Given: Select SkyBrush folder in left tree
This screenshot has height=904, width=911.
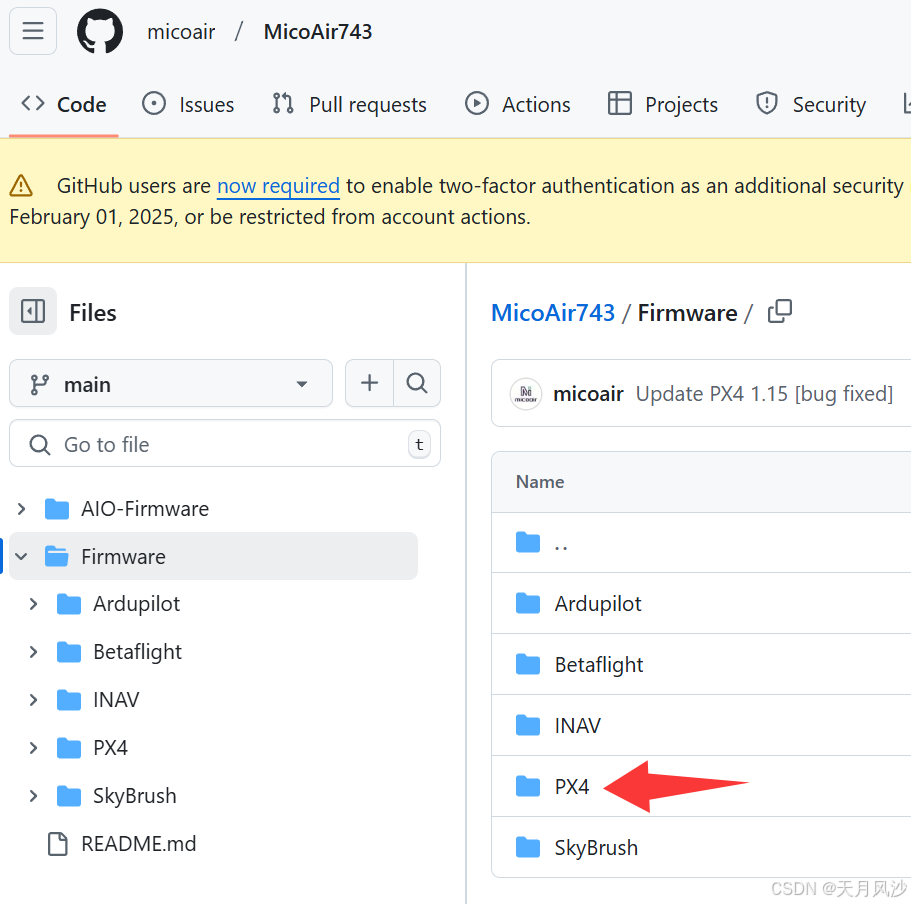Looking at the screenshot, I should 135,795.
